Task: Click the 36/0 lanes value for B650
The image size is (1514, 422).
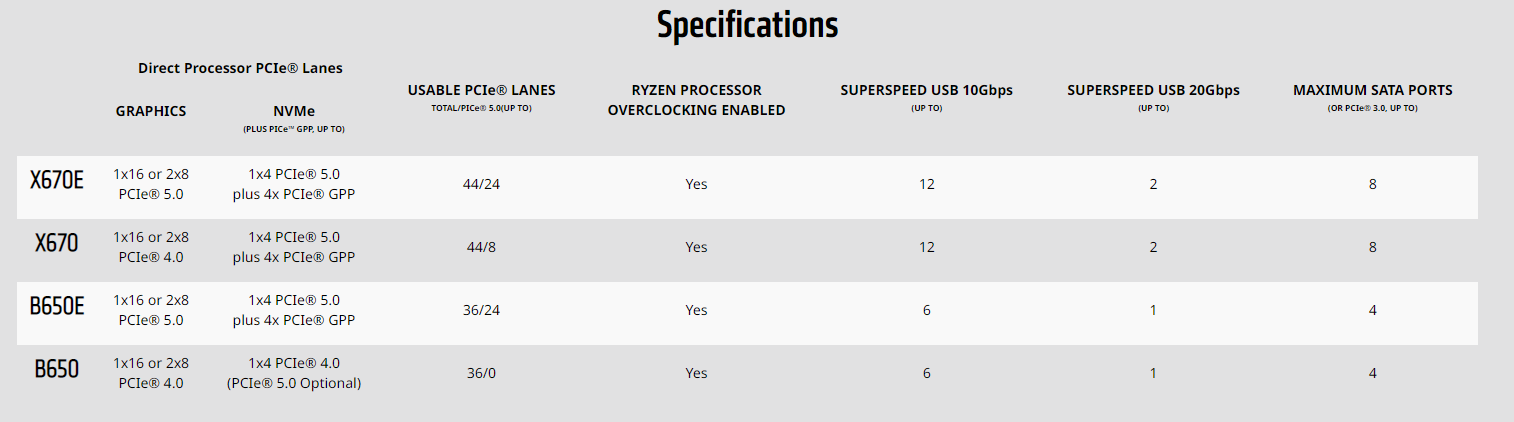Action: [481, 373]
